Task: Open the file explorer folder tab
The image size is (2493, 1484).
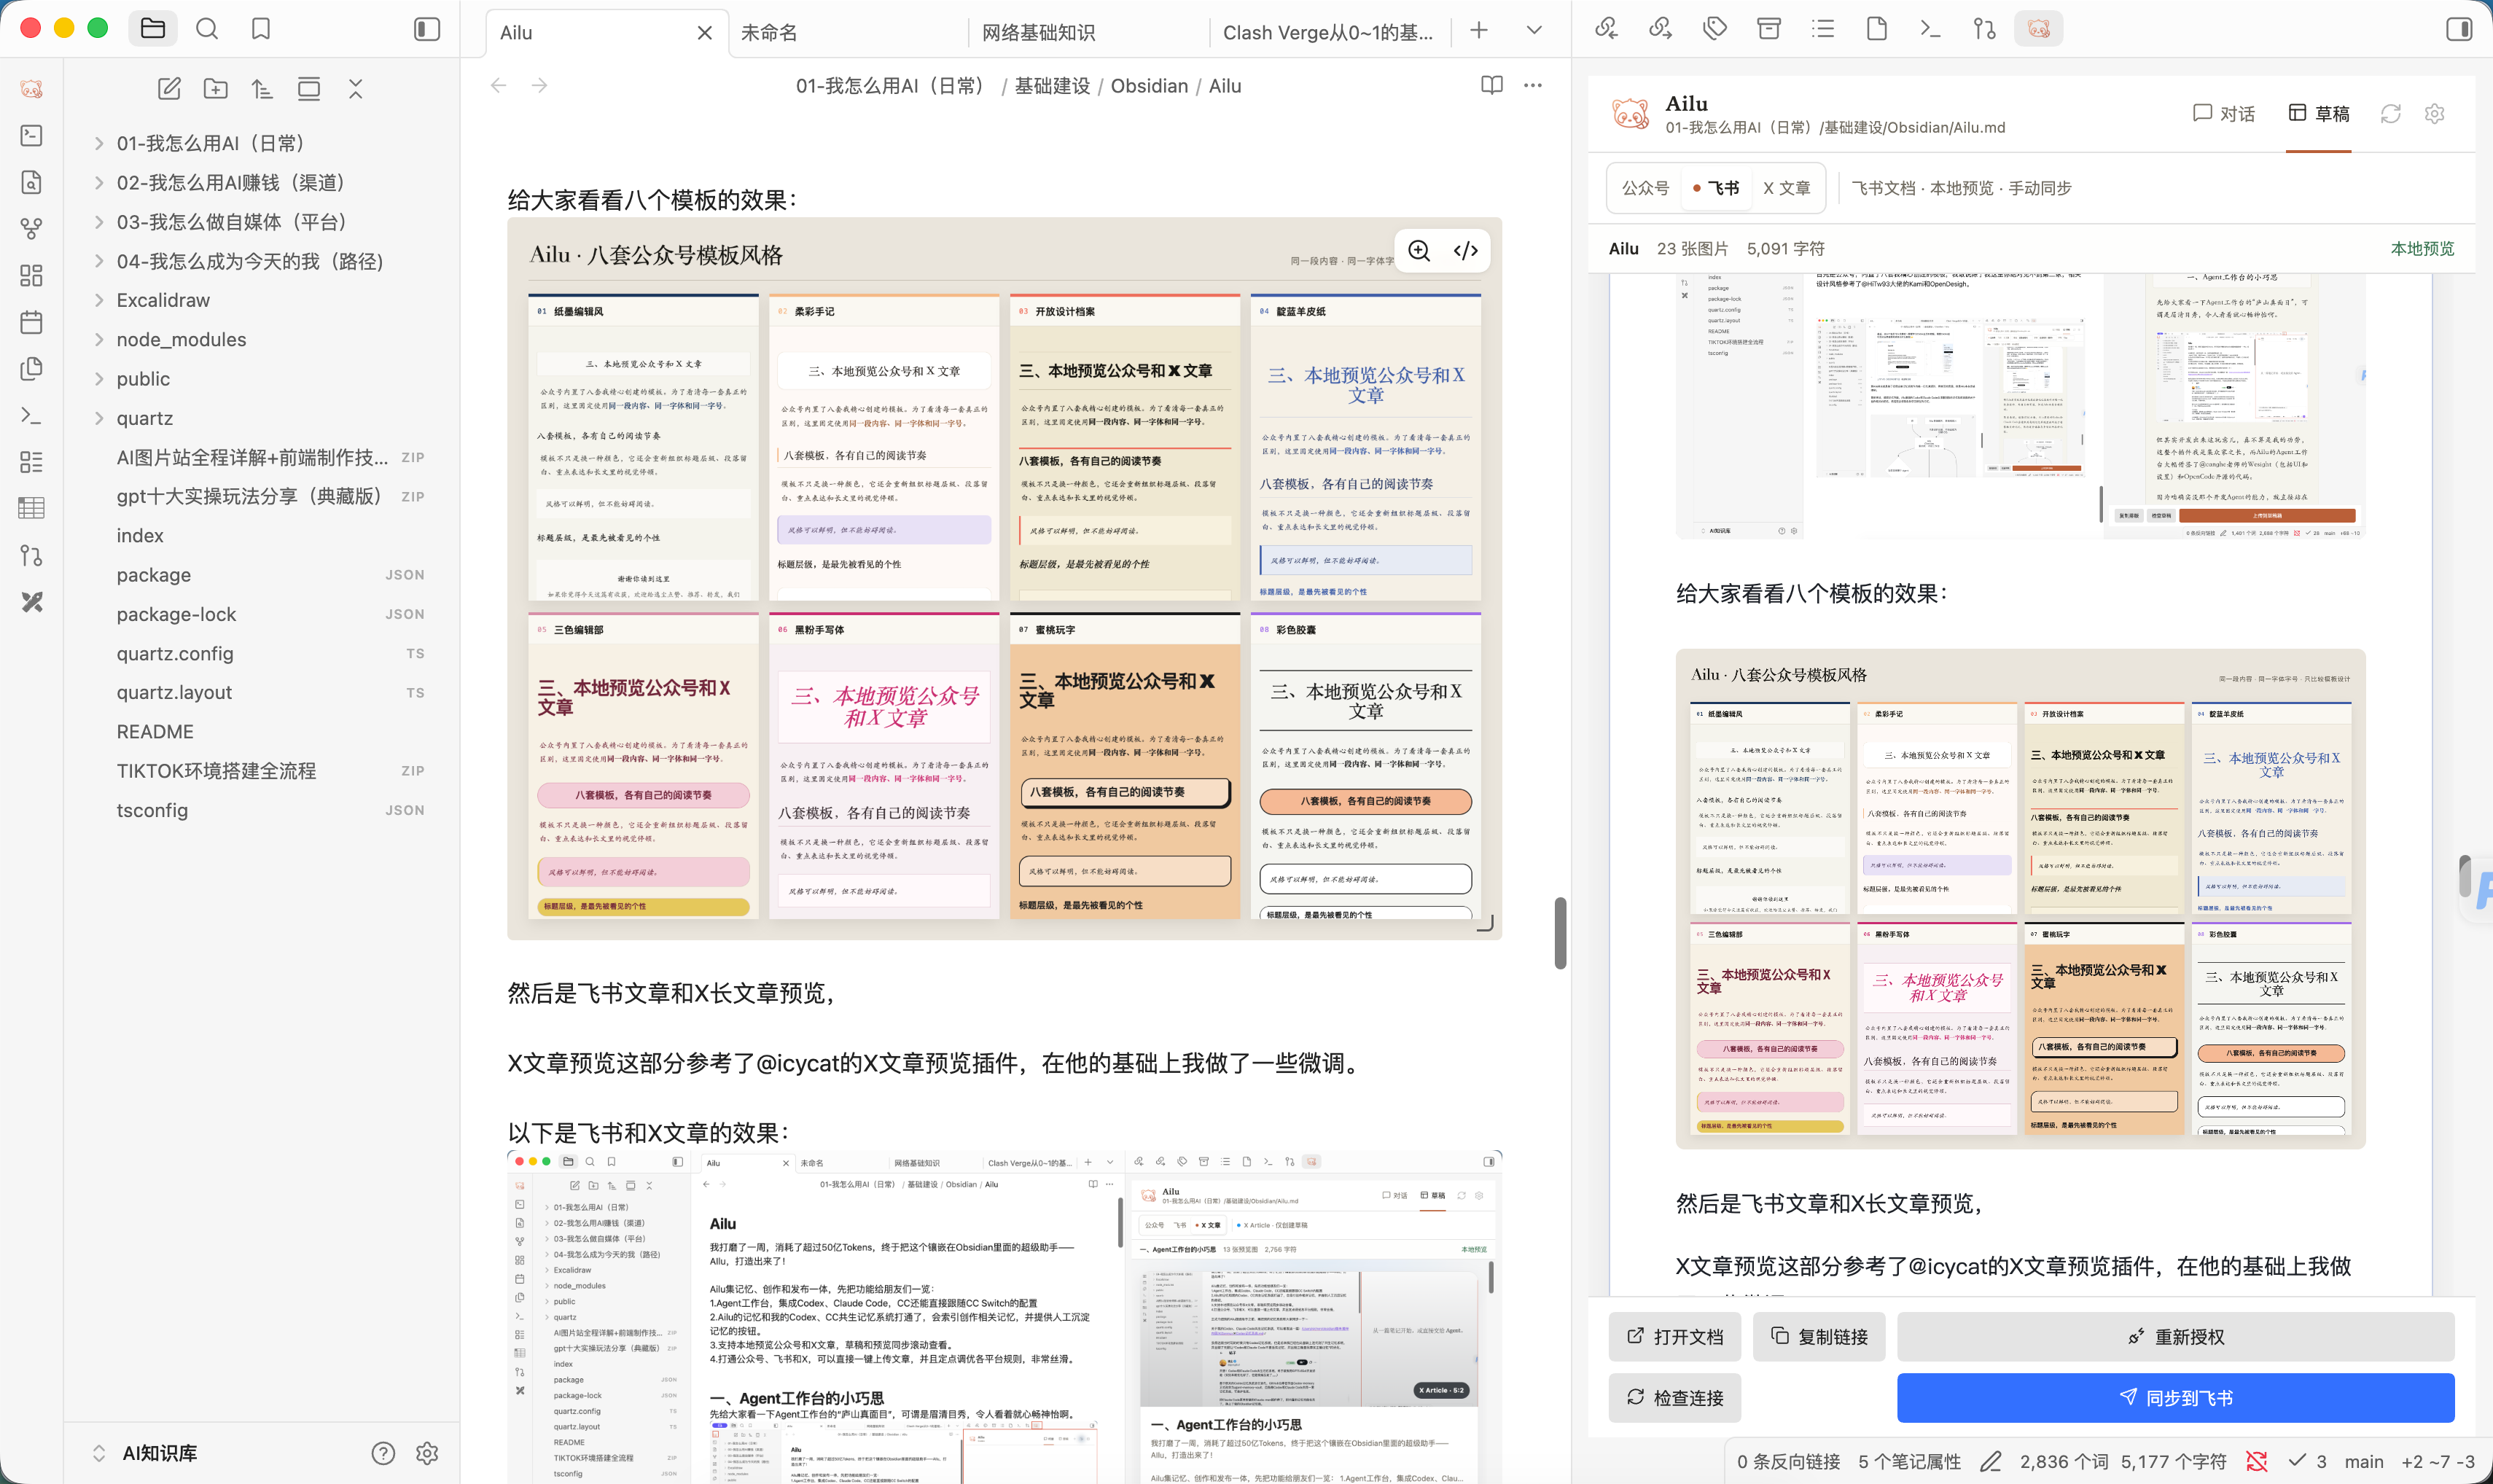Action: (153, 29)
